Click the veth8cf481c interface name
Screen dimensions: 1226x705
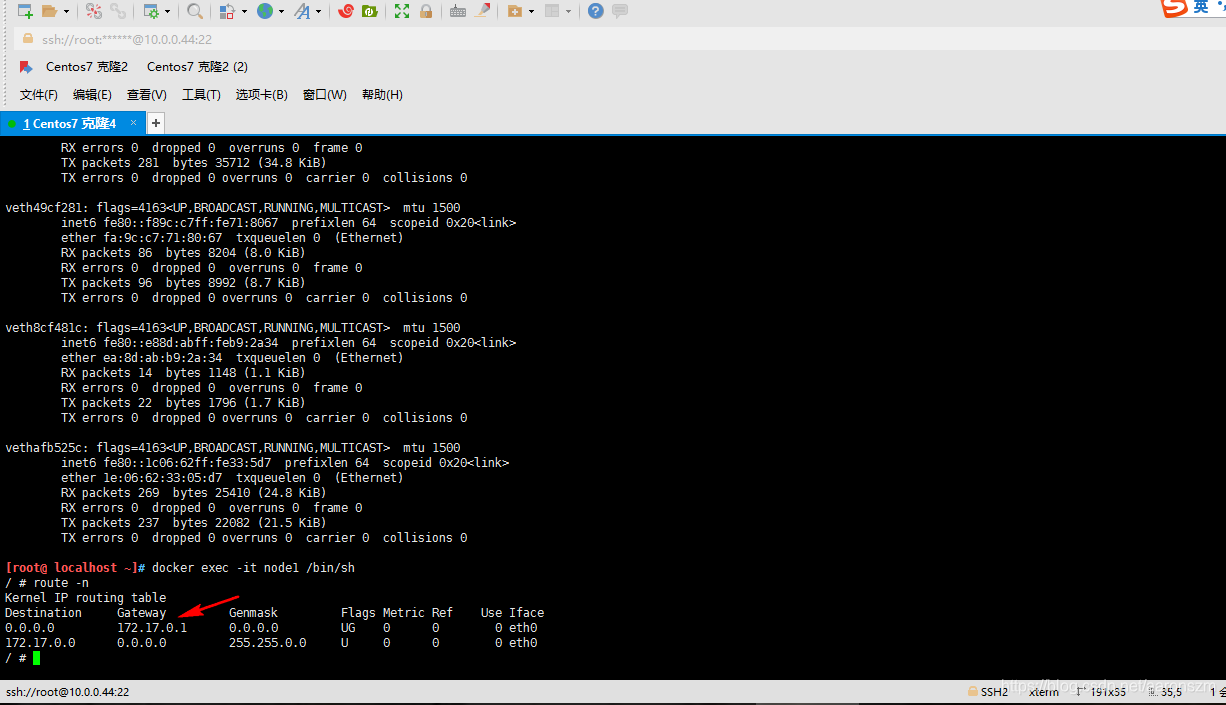(x=43, y=328)
